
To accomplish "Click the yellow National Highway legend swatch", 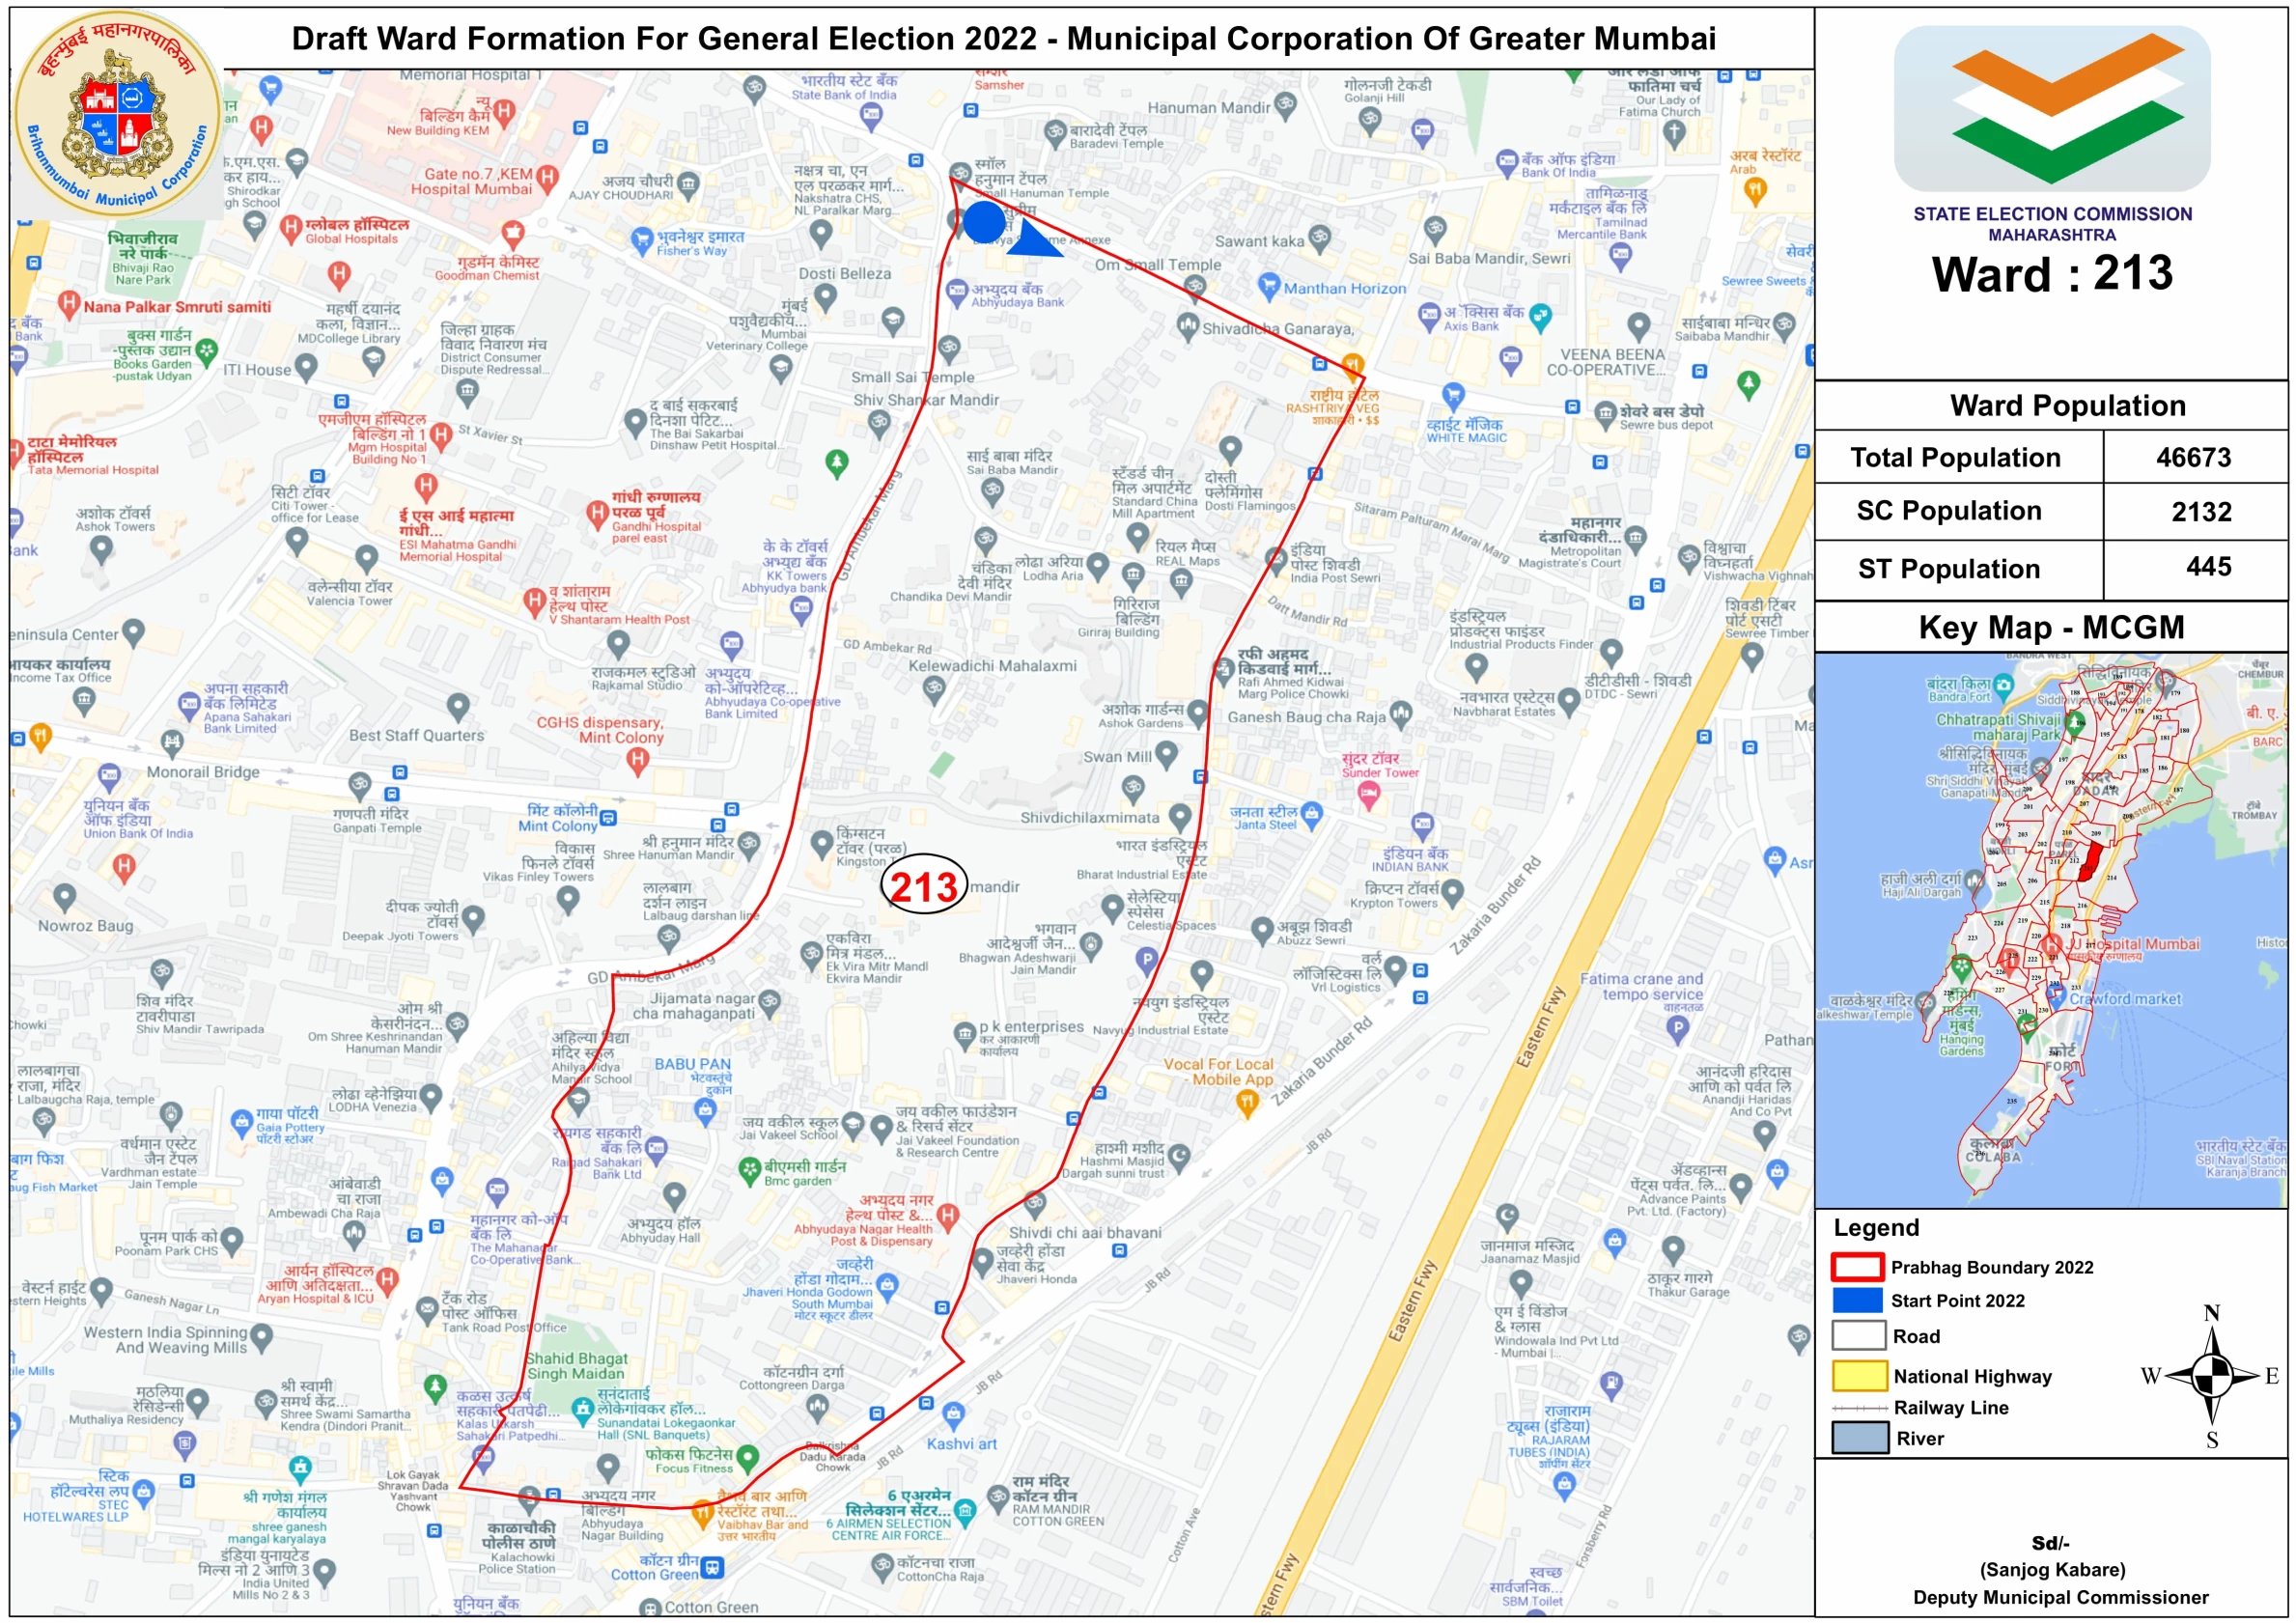I will tap(1858, 1376).
